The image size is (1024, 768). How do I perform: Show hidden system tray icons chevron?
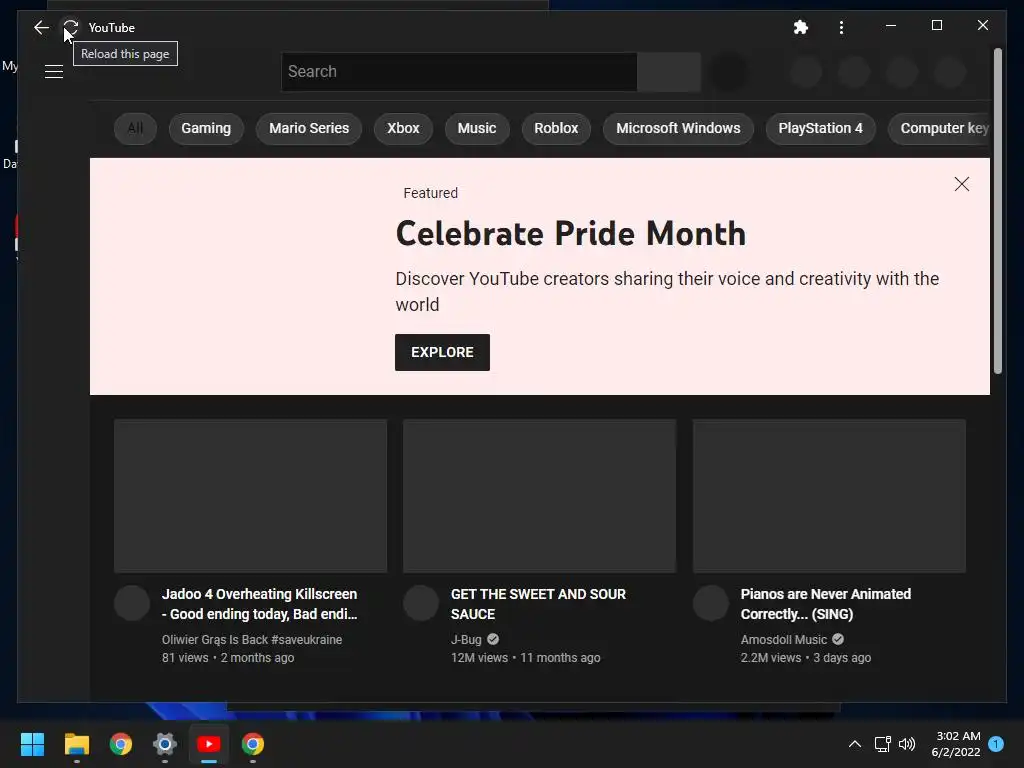[x=855, y=744]
